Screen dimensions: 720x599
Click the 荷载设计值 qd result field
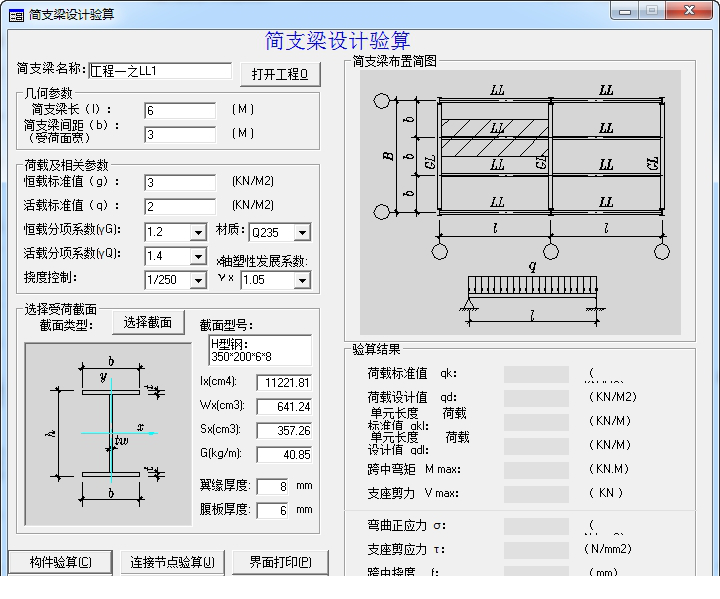(536, 398)
